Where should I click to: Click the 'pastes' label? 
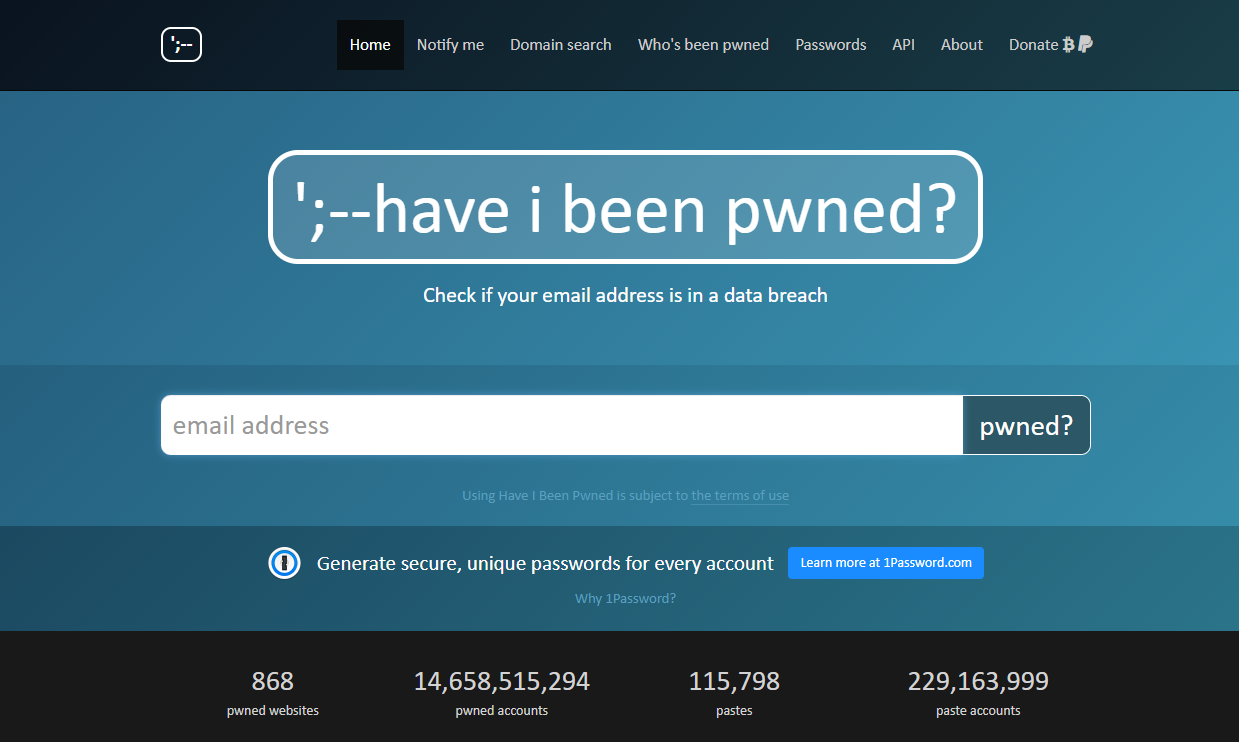[734, 711]
